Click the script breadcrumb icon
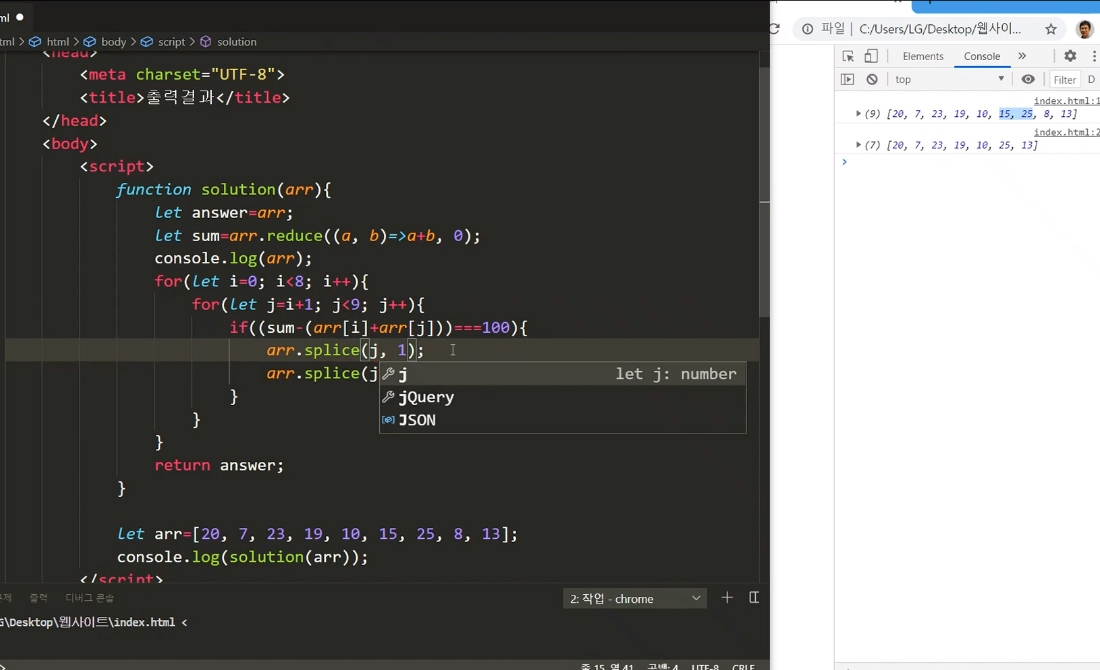Image resolution: width=1100 pixels, height=670 pixels. click(147, 42)
